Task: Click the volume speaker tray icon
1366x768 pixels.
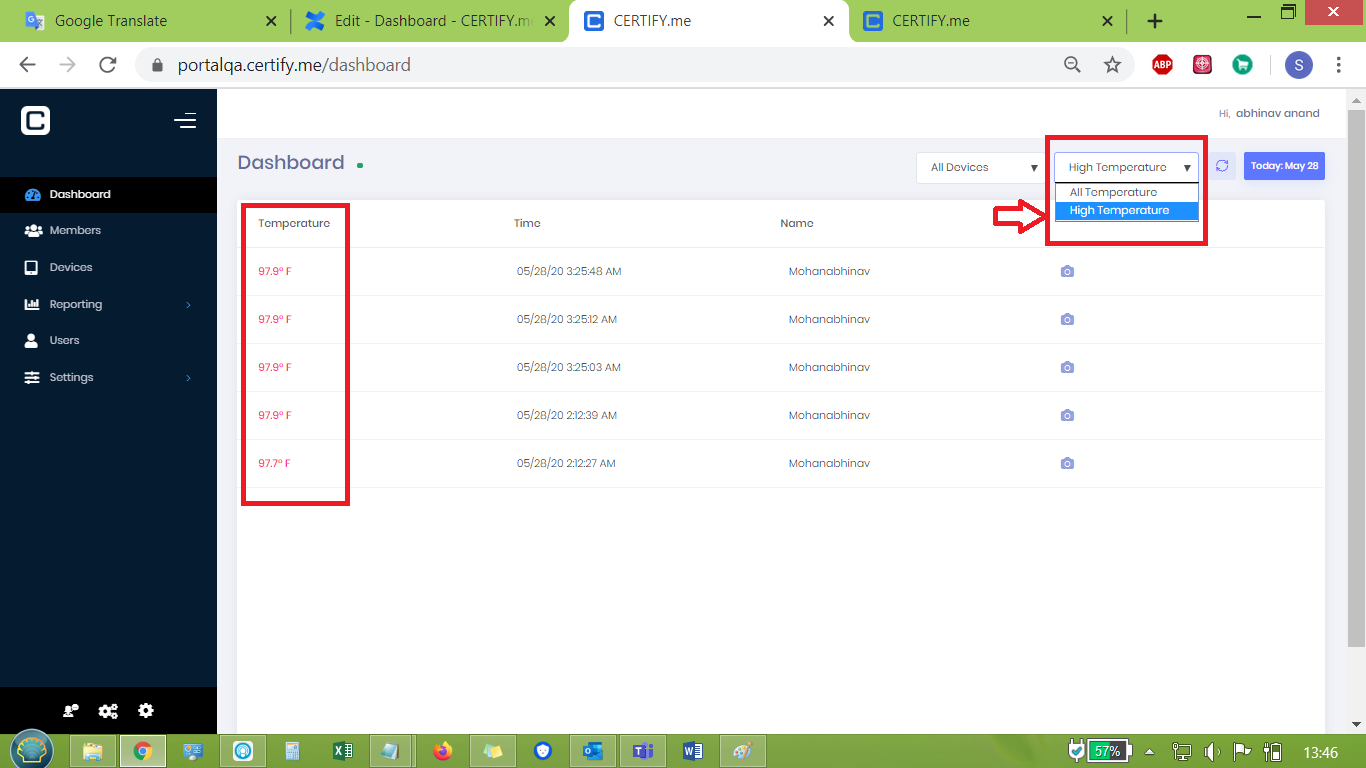Action: click(x=1211, y=752)
